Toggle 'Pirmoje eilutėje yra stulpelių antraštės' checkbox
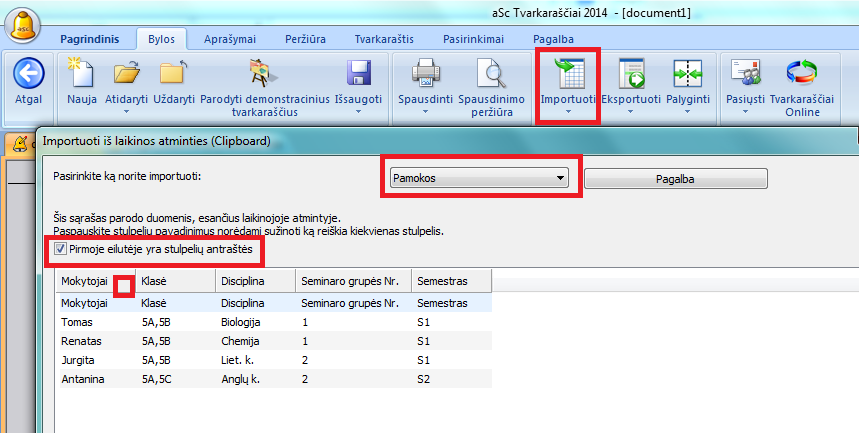 coord(61,249)
